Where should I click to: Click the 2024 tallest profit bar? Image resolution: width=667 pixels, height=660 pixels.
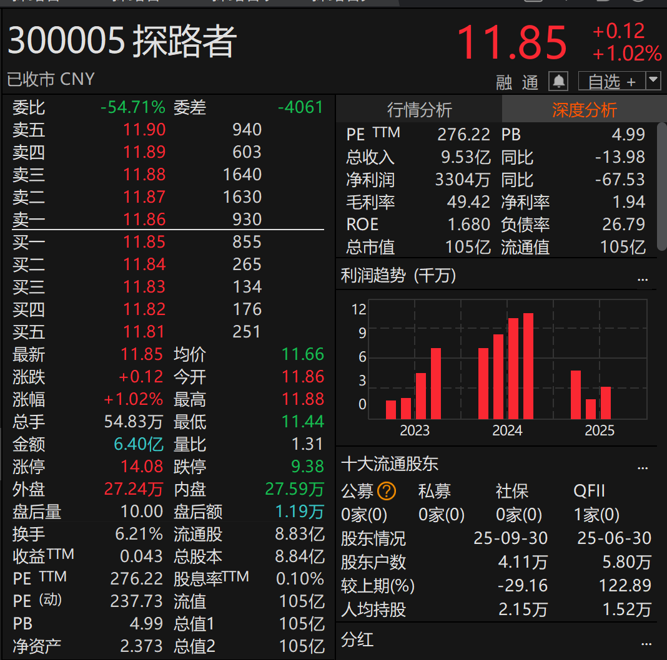point(528,366)
